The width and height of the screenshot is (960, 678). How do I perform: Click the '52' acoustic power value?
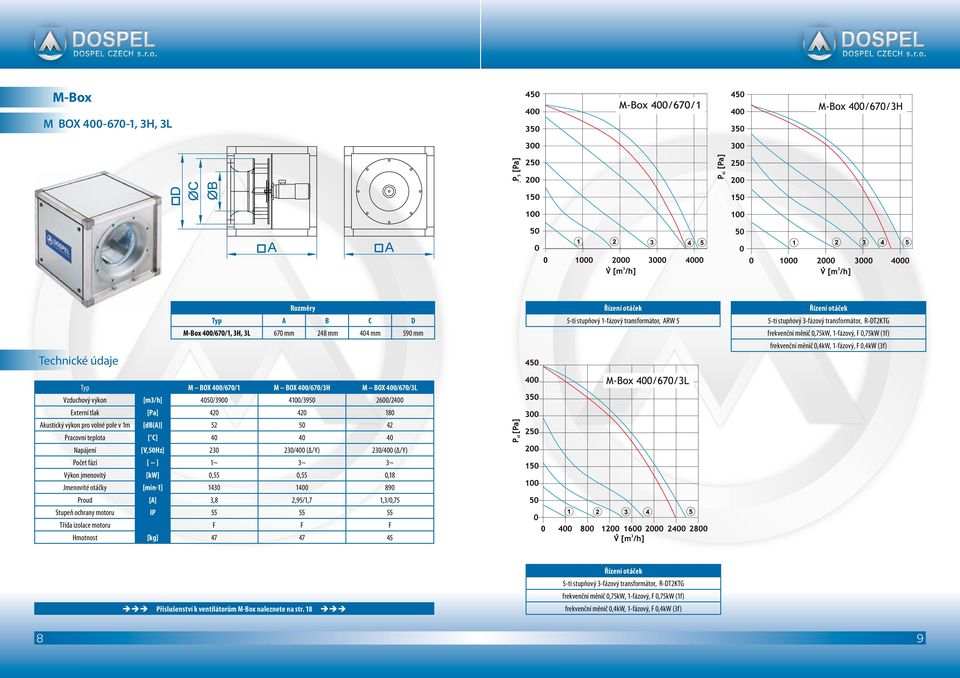point(214,425)
